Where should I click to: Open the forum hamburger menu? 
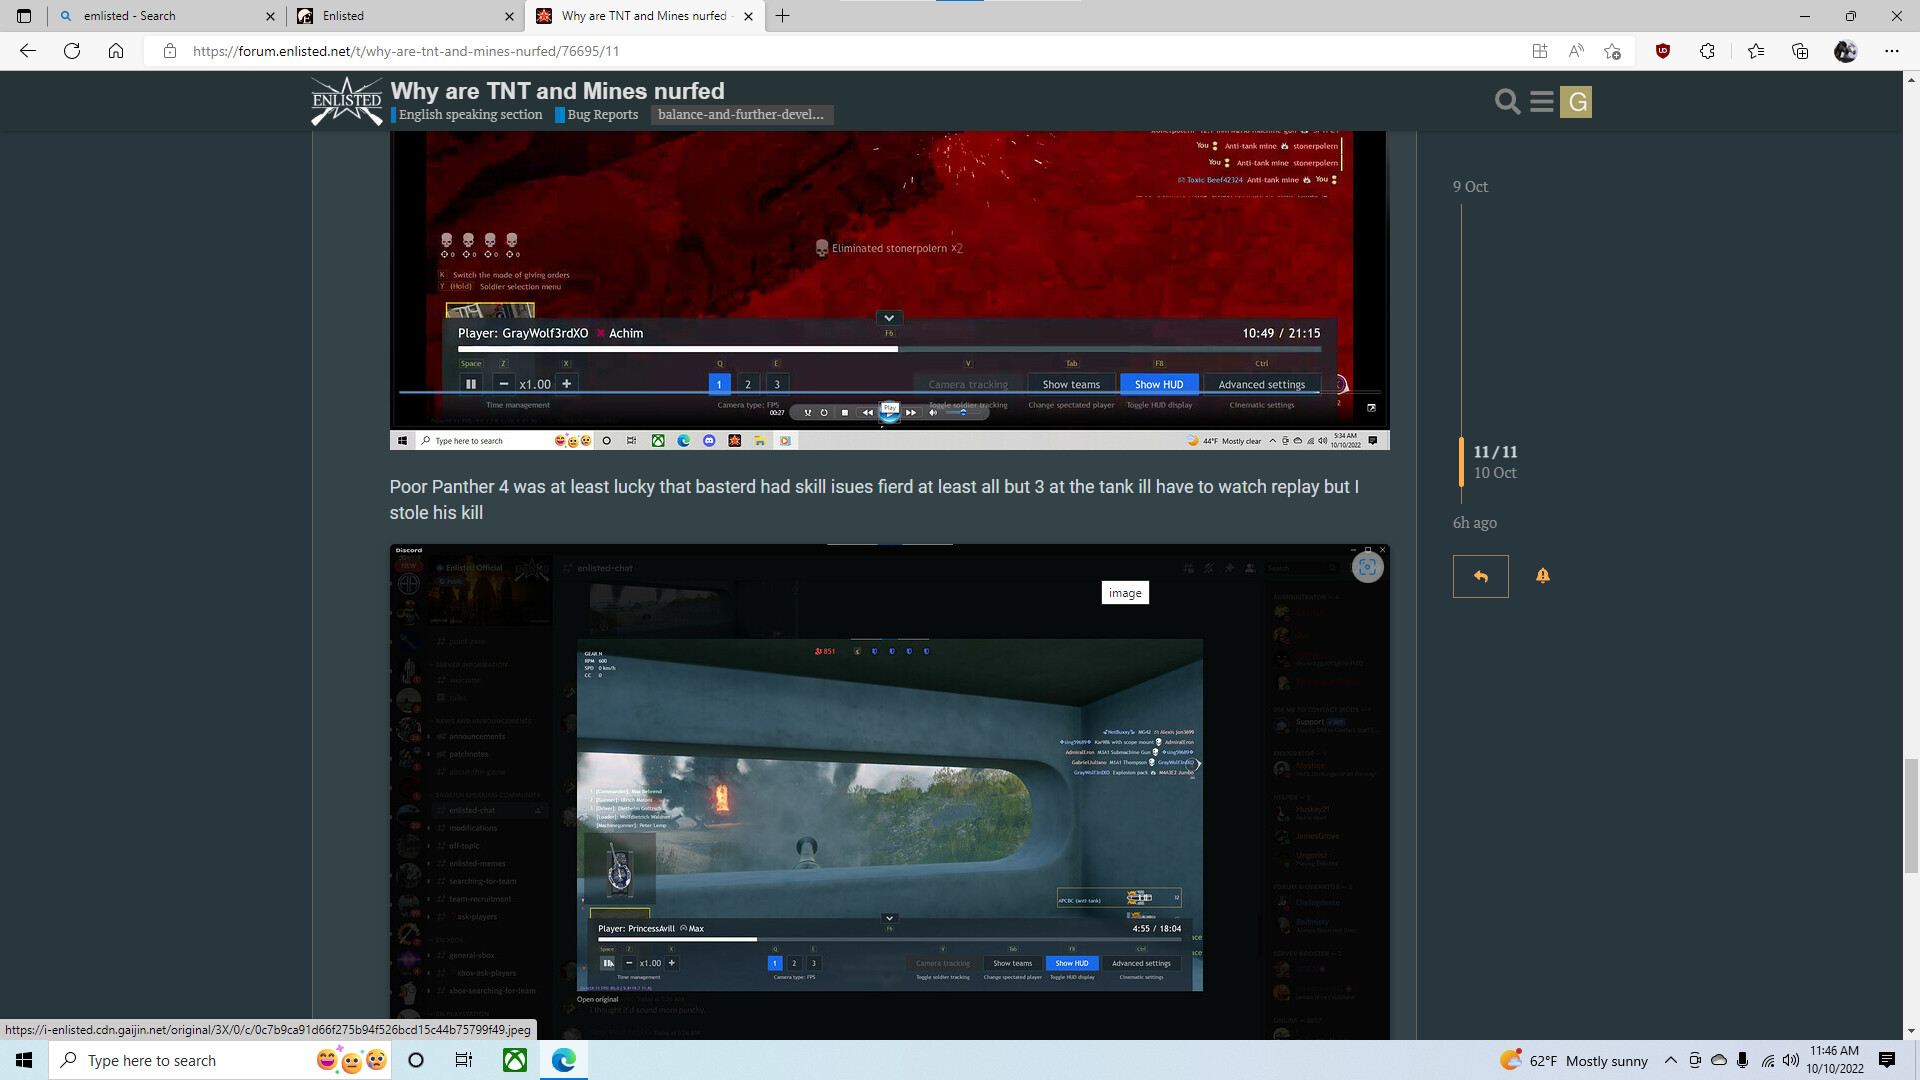click(1541, 101)
